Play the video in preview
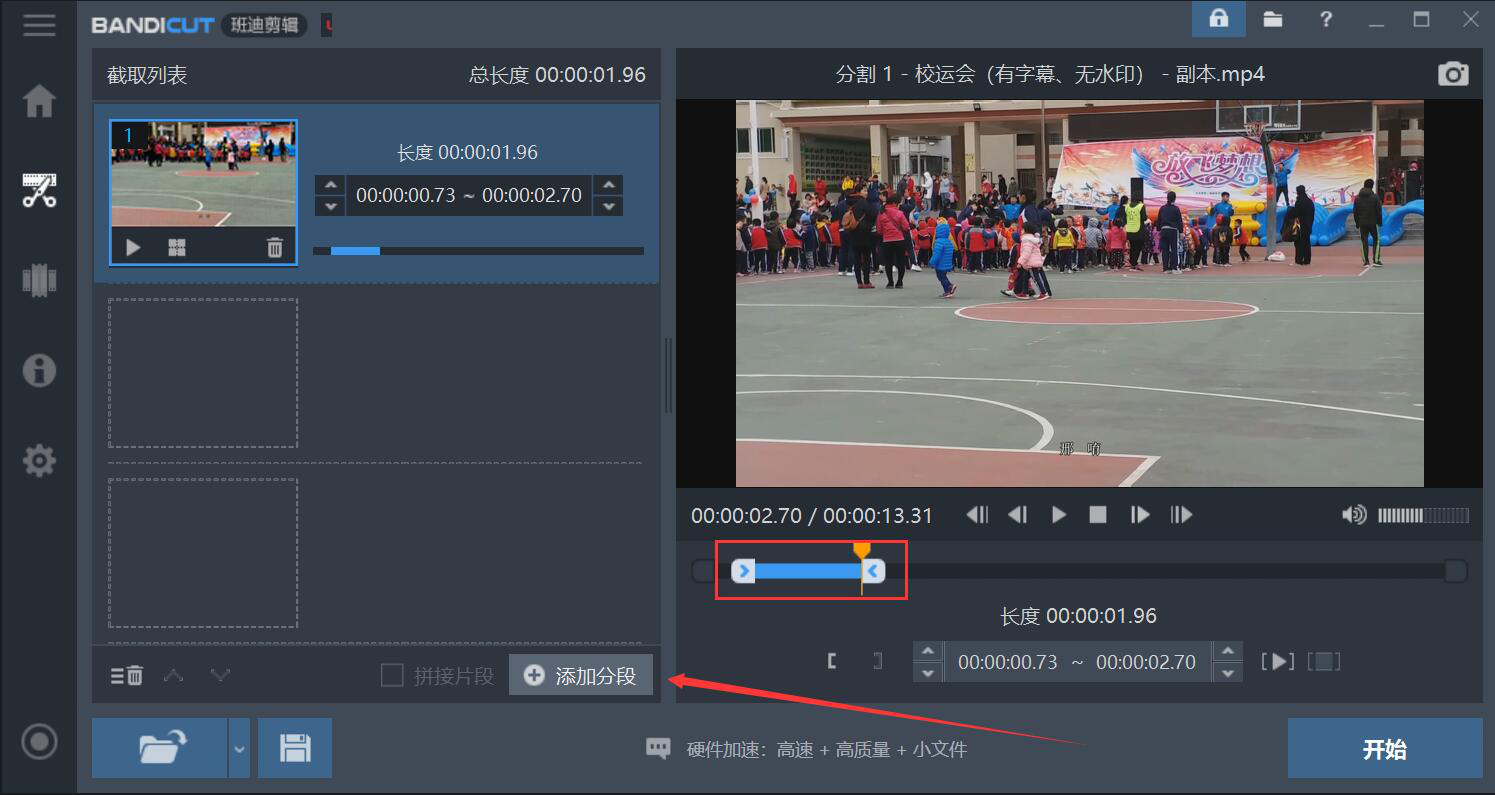The image size is (1495, 795). (x=1058, y=515)
